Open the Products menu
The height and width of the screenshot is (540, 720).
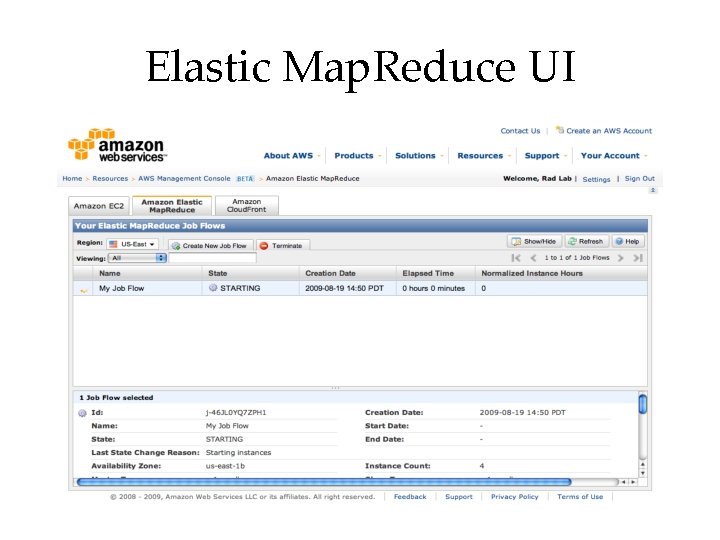click(357, 156)
